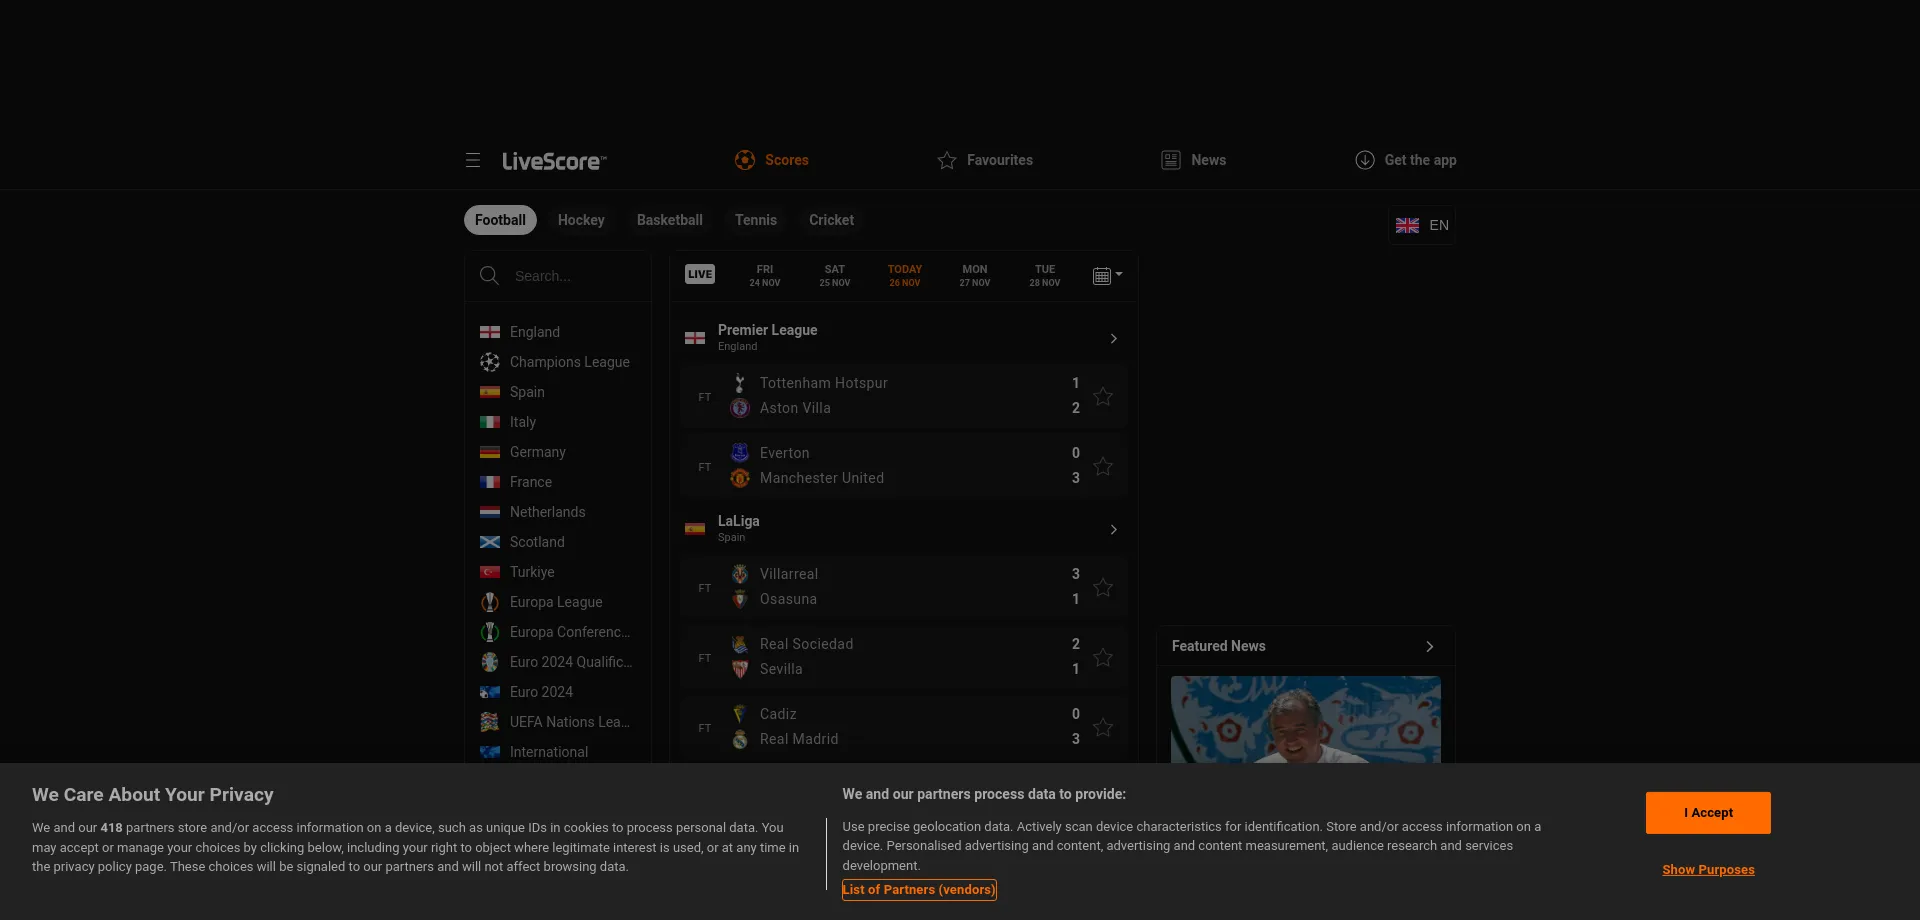
Task: Select TODAY 26 NOV date
Action: [x=905, y=275]
